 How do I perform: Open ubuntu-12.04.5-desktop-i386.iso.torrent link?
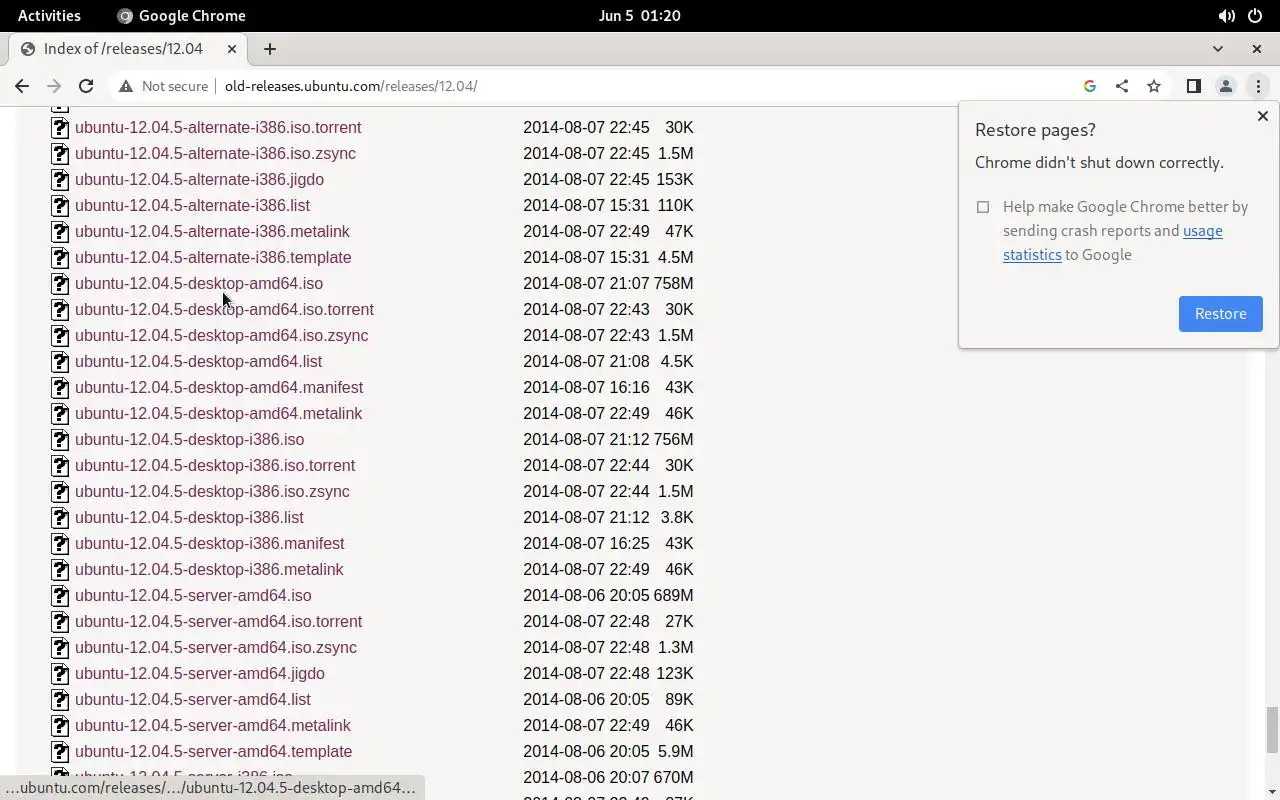[x=215, y=465]
